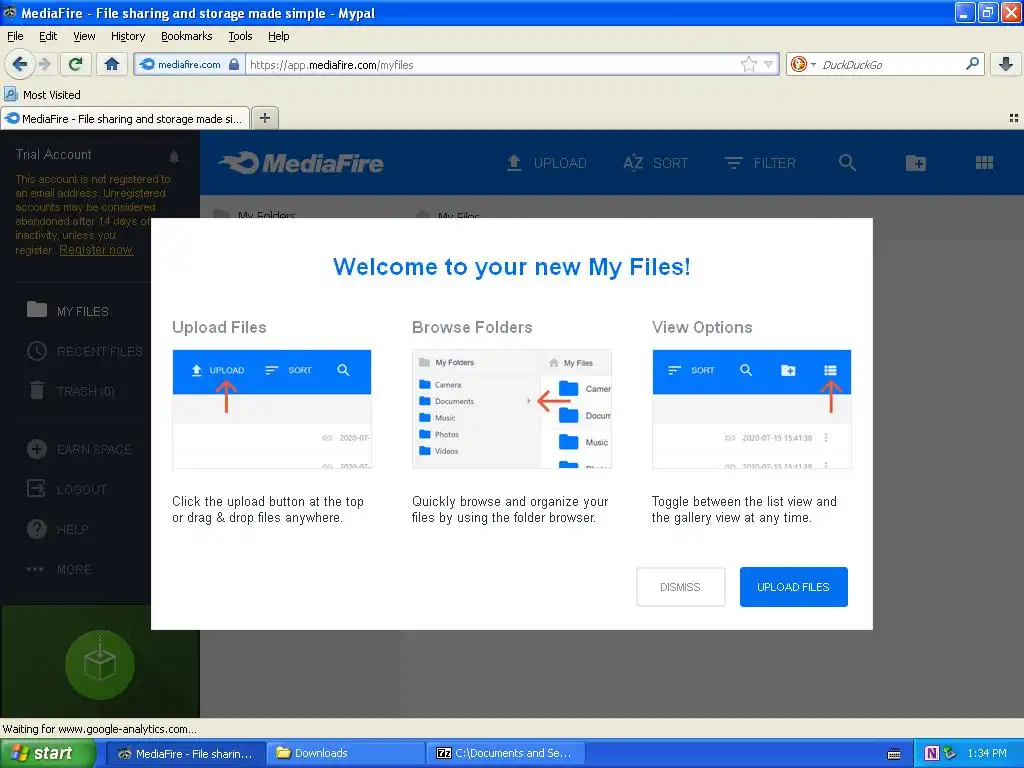Open the URL history dropdown arrow
1024x768 pixels.
769,64
